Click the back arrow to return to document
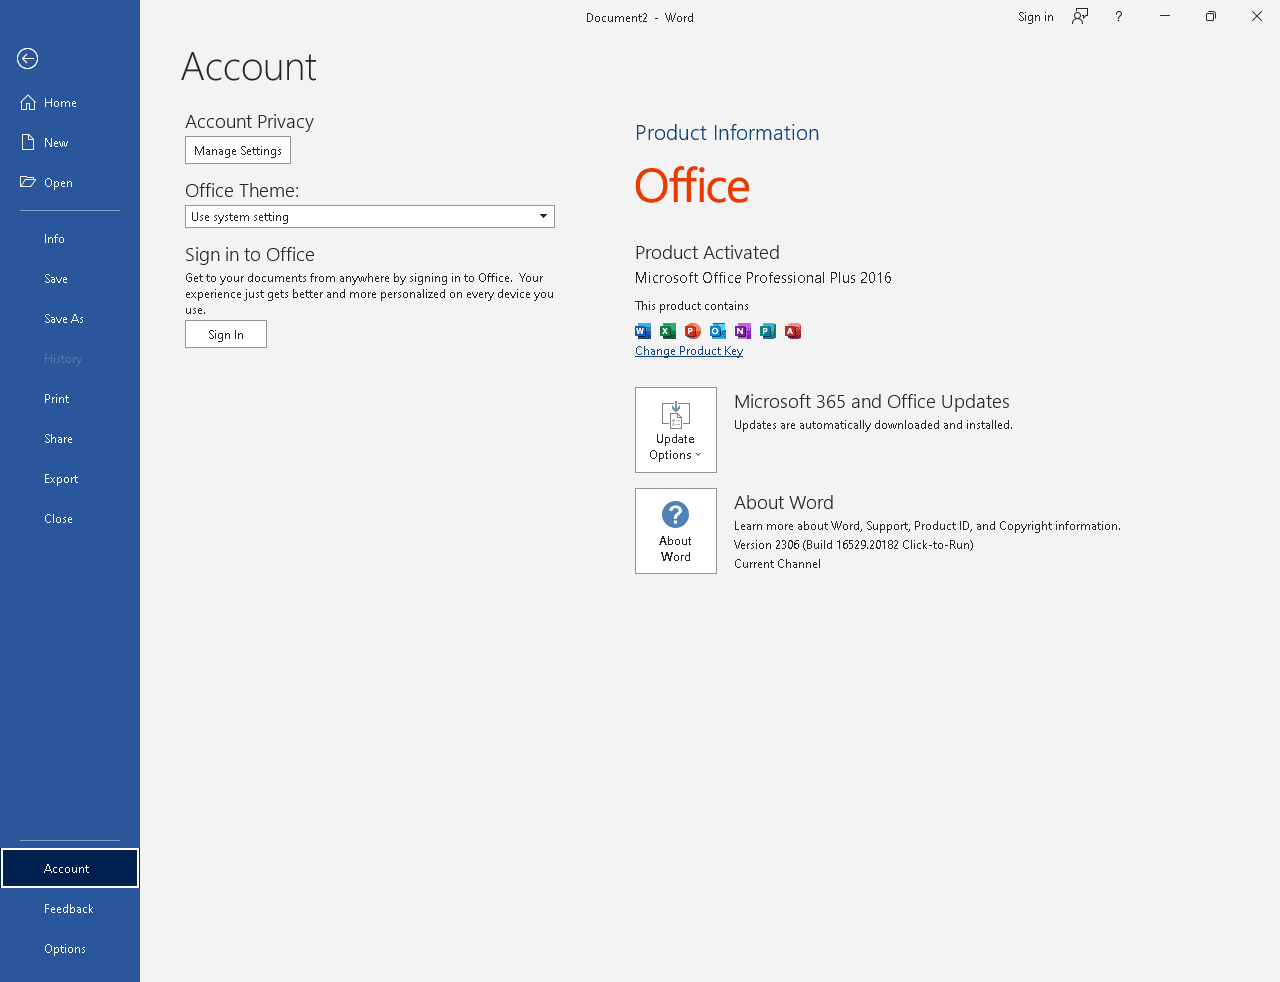1280x982 pixels. (28, 59)
